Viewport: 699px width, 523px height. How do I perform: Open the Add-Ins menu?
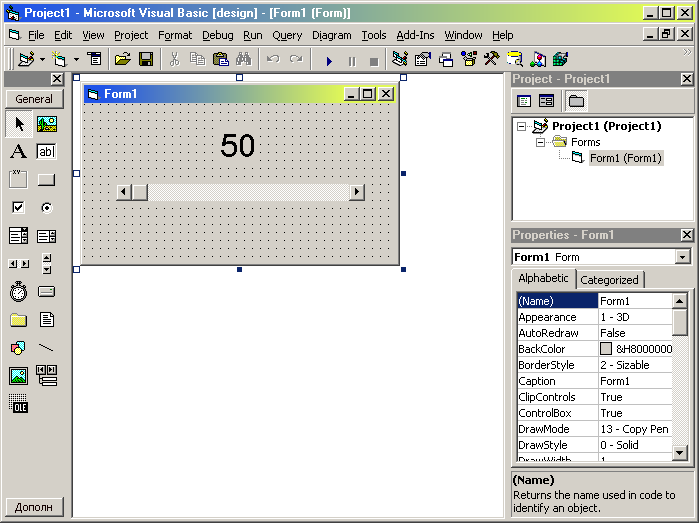tap(415, 35)
